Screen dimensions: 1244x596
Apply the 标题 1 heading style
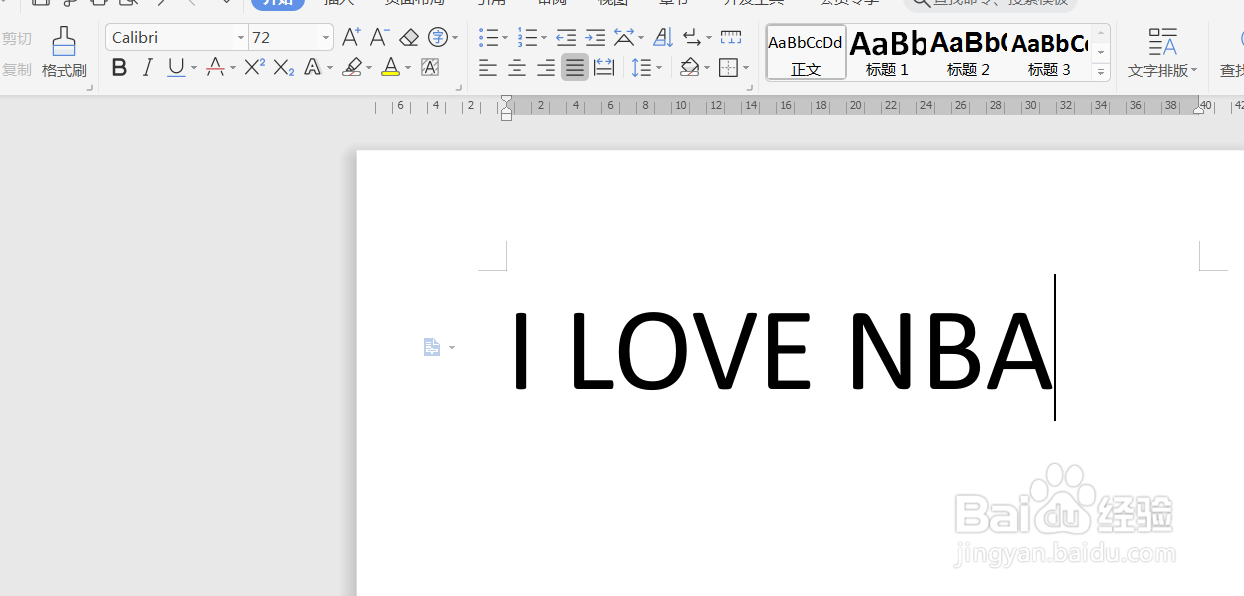[887, 53]
